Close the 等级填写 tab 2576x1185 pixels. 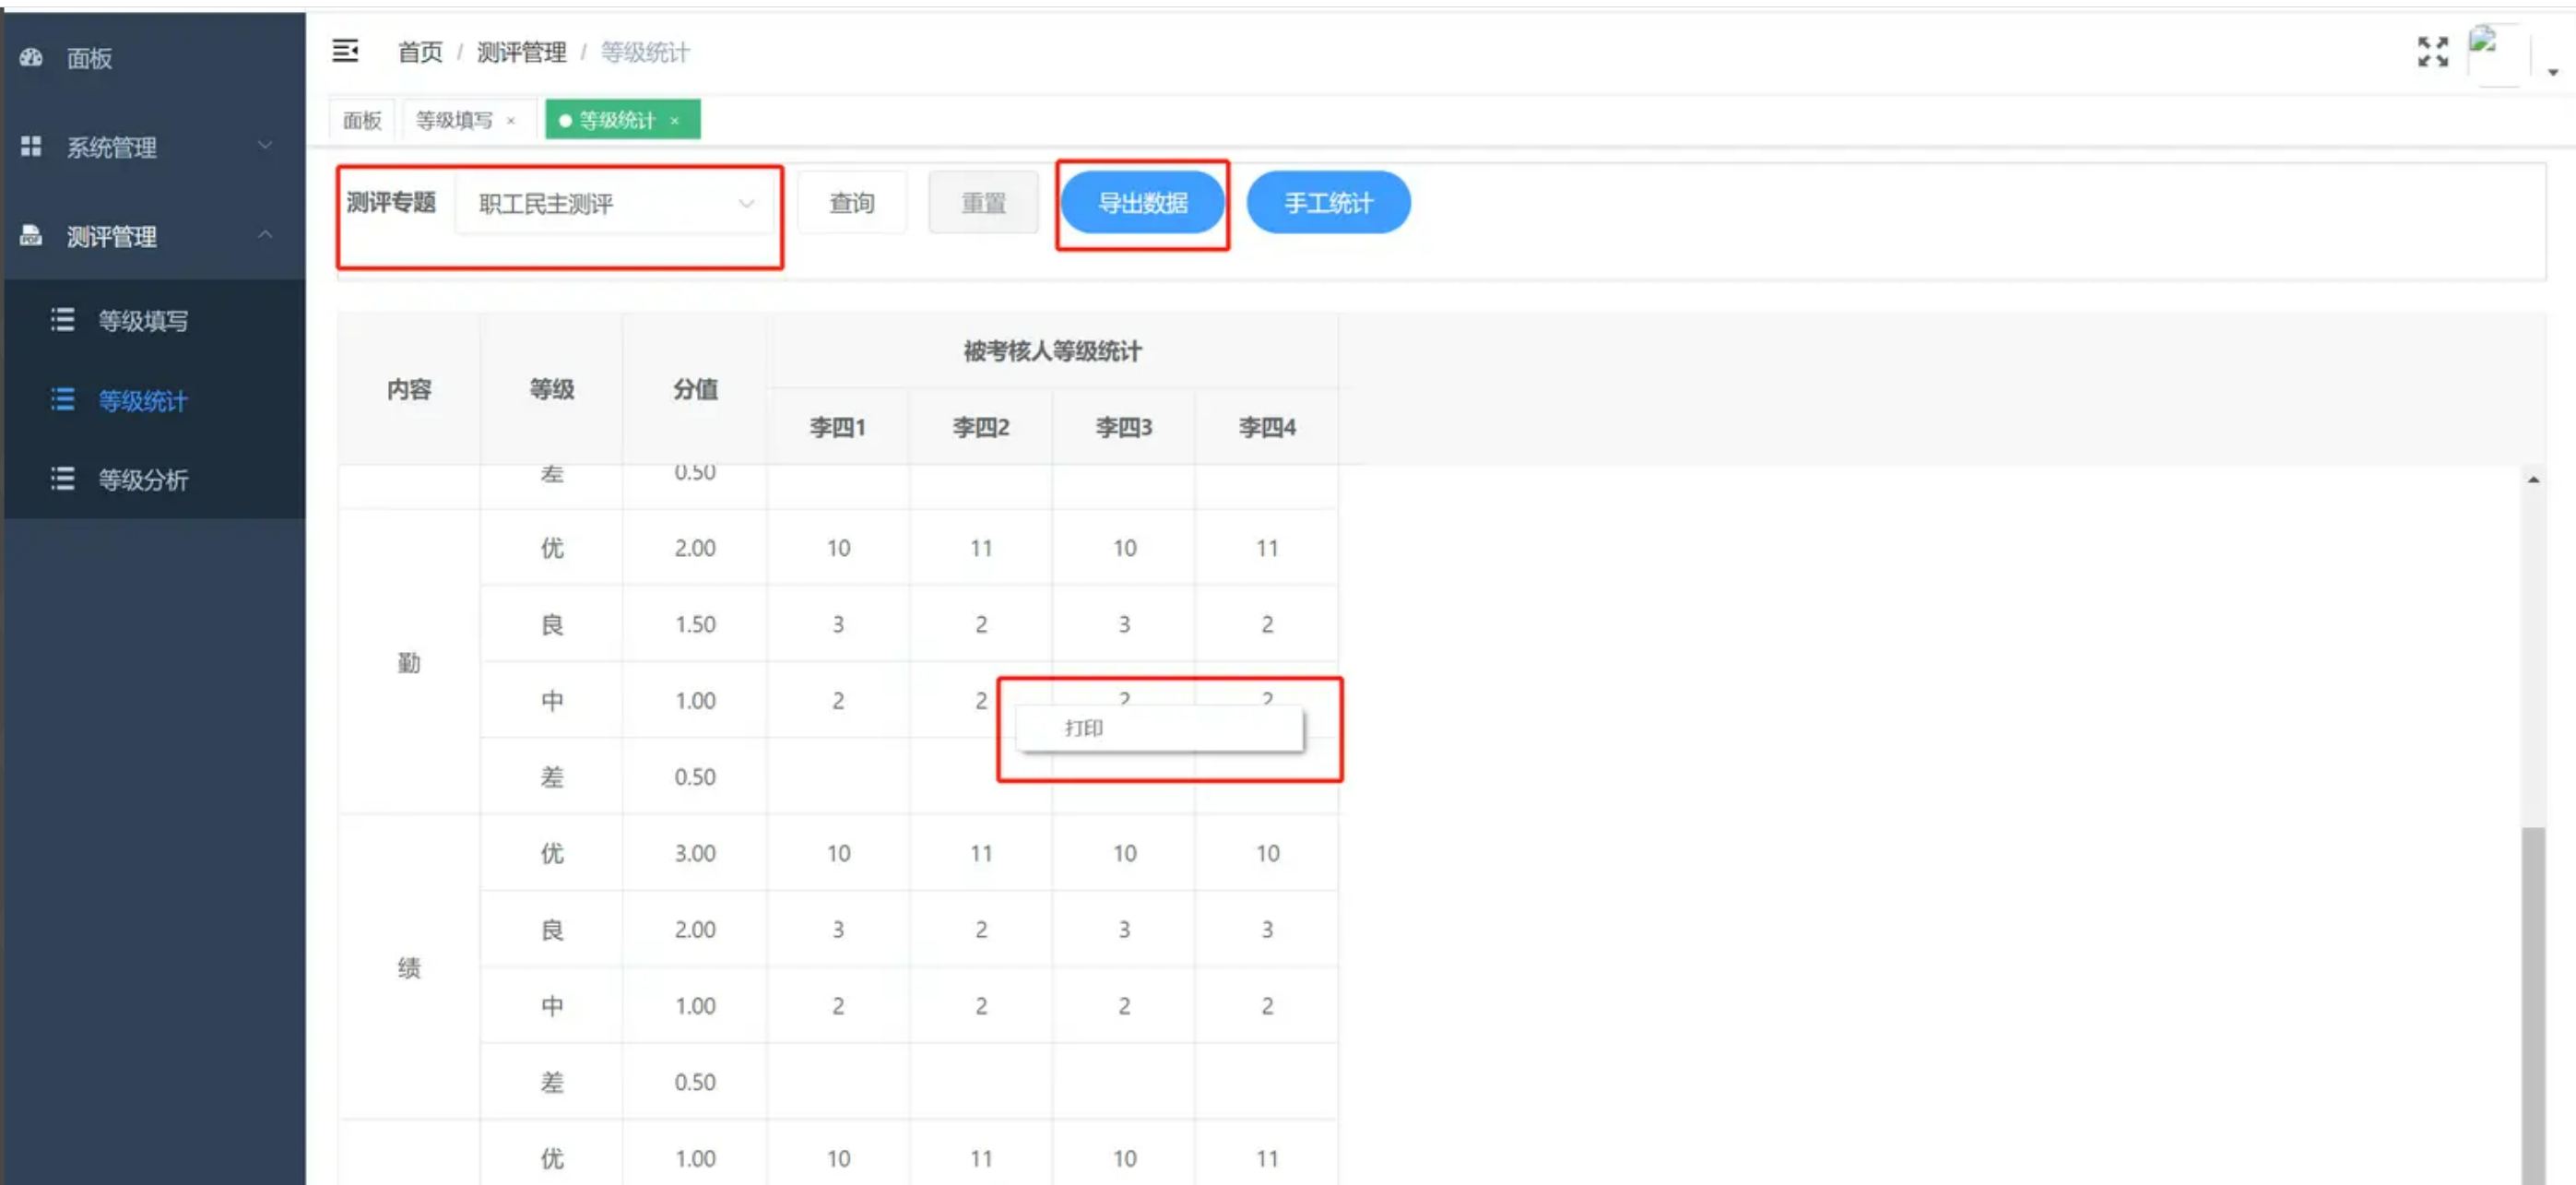[x=511, y=119]
